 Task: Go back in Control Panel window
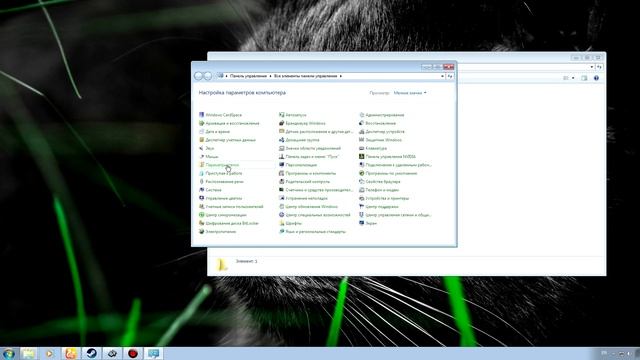coord(198,76)
